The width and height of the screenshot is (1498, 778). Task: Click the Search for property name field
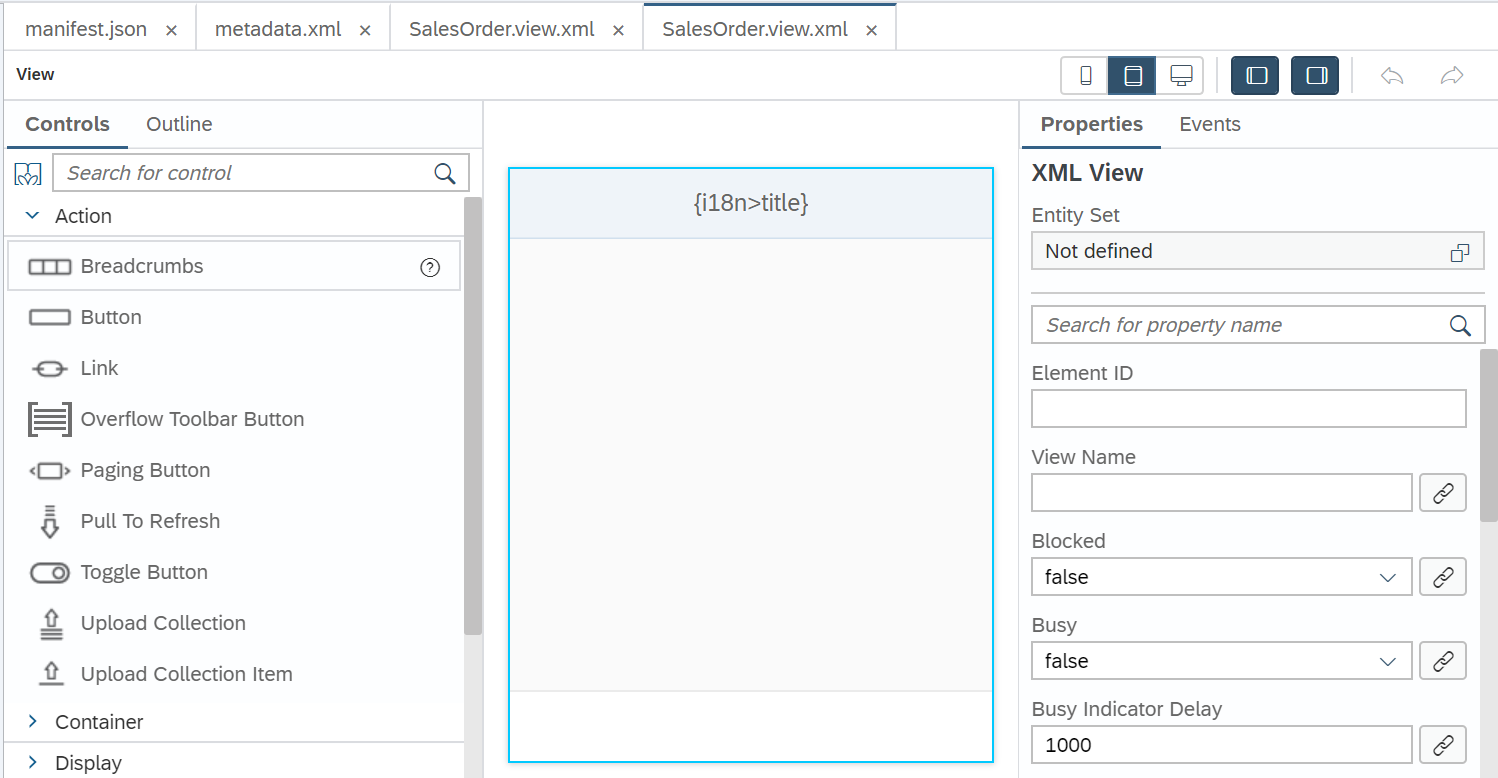(1258, 325)
